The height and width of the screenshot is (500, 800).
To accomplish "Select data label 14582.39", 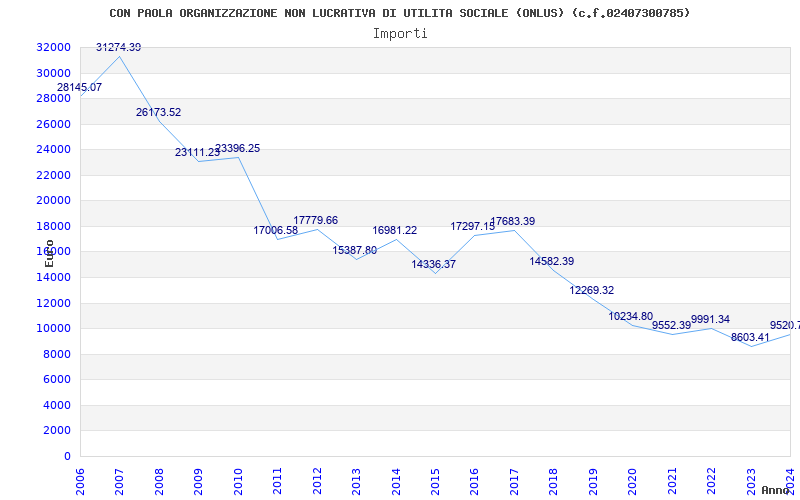I will click(x=552, y=261).
